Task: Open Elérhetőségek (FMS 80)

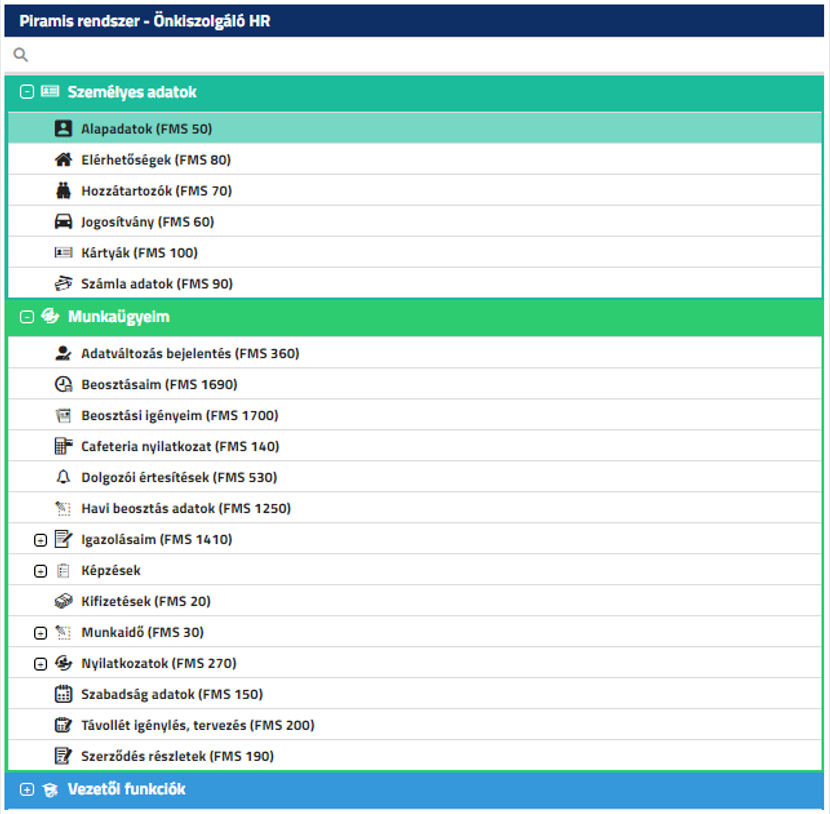Action: [415, 159]
